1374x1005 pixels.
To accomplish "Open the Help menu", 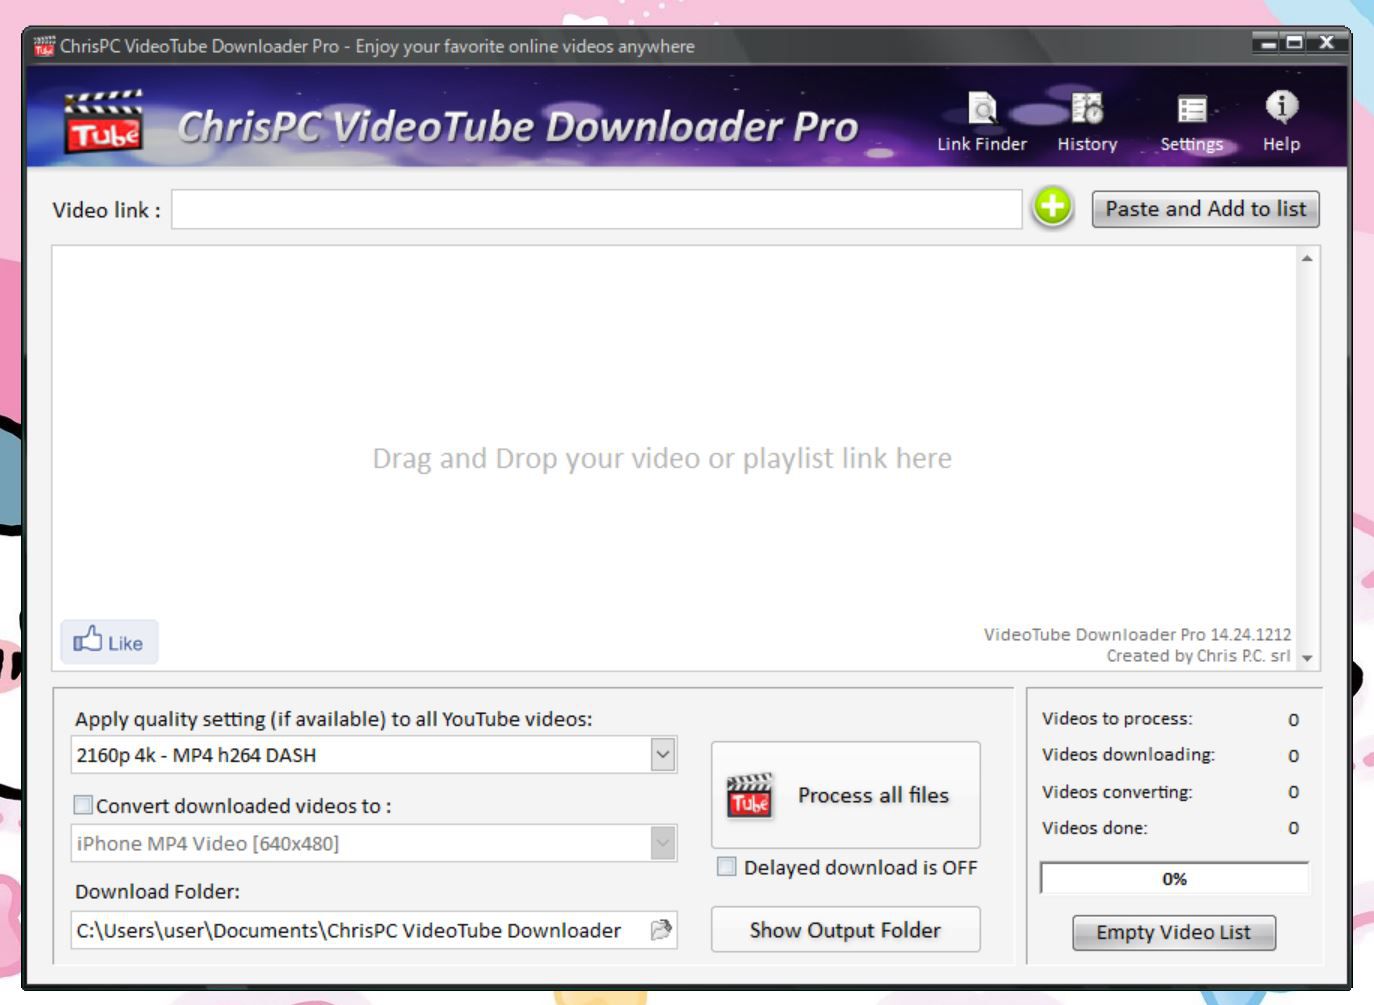I will [x=1281, y=122].
